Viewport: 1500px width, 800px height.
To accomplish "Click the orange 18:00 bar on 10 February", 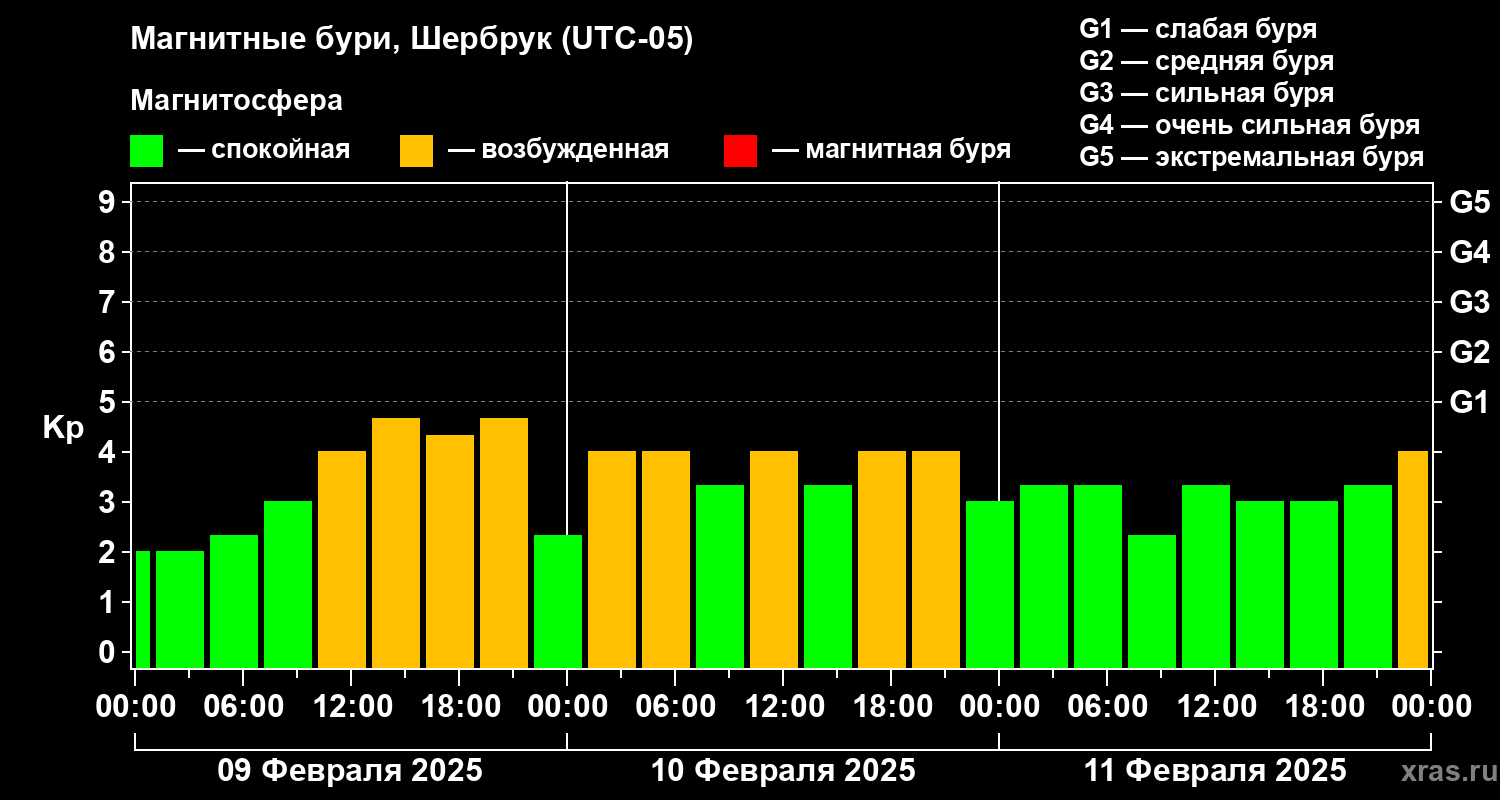I will (x=882, y=559).
